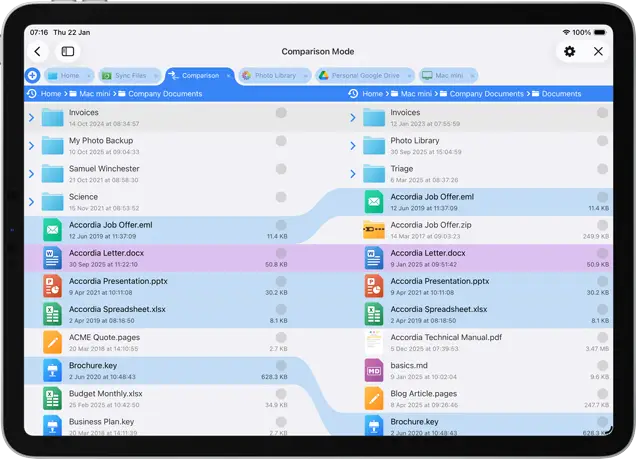Tick selection circle for Photo Library folder

pos(602,141)
